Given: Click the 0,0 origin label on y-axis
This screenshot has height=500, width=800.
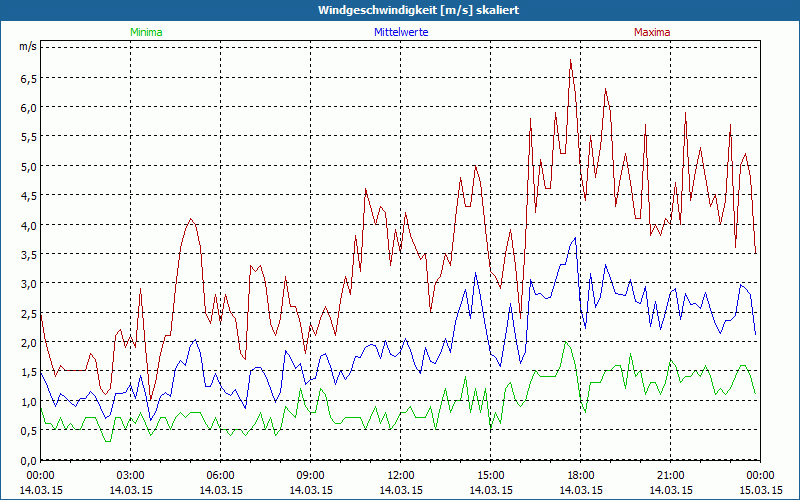Looking at the screenshot, I should [27, 460].
